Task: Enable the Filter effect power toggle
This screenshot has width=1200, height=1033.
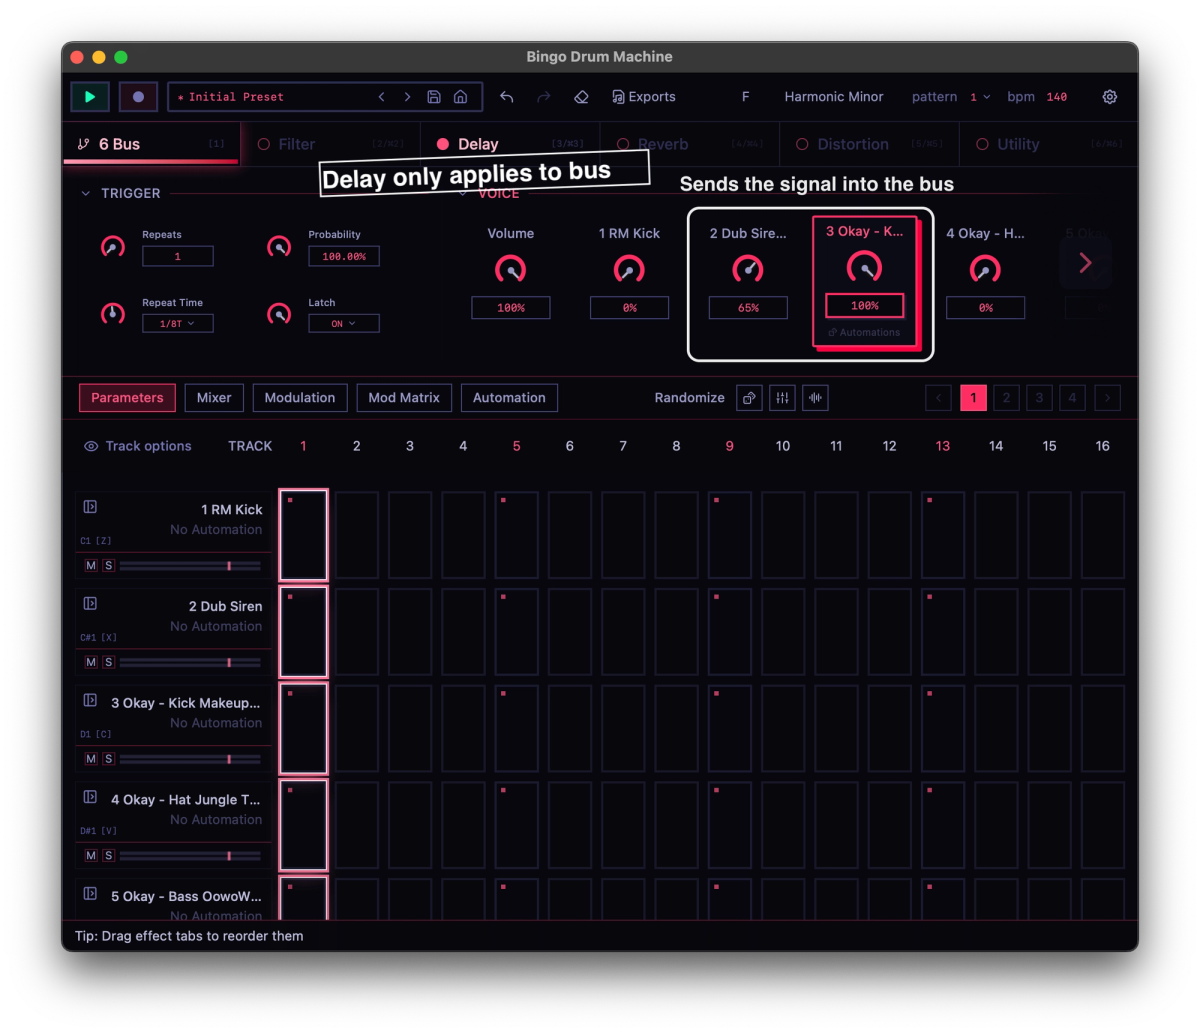Action: (264, 144)
